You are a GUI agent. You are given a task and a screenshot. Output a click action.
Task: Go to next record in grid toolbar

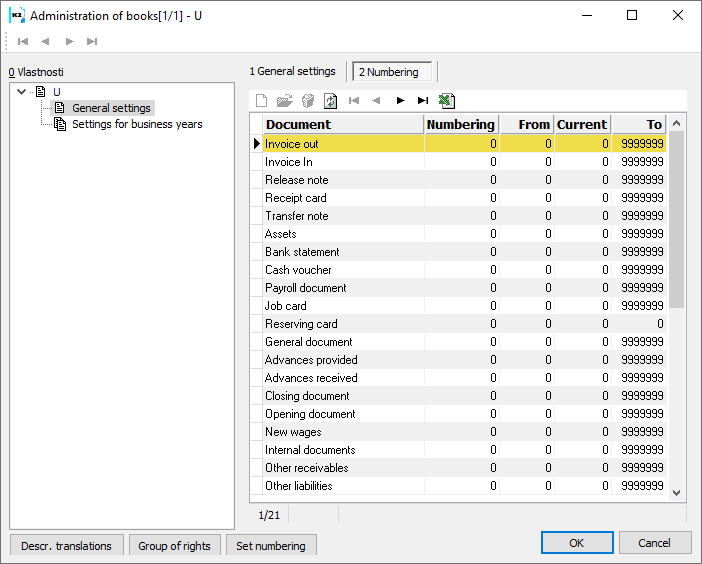click(400, 100)
